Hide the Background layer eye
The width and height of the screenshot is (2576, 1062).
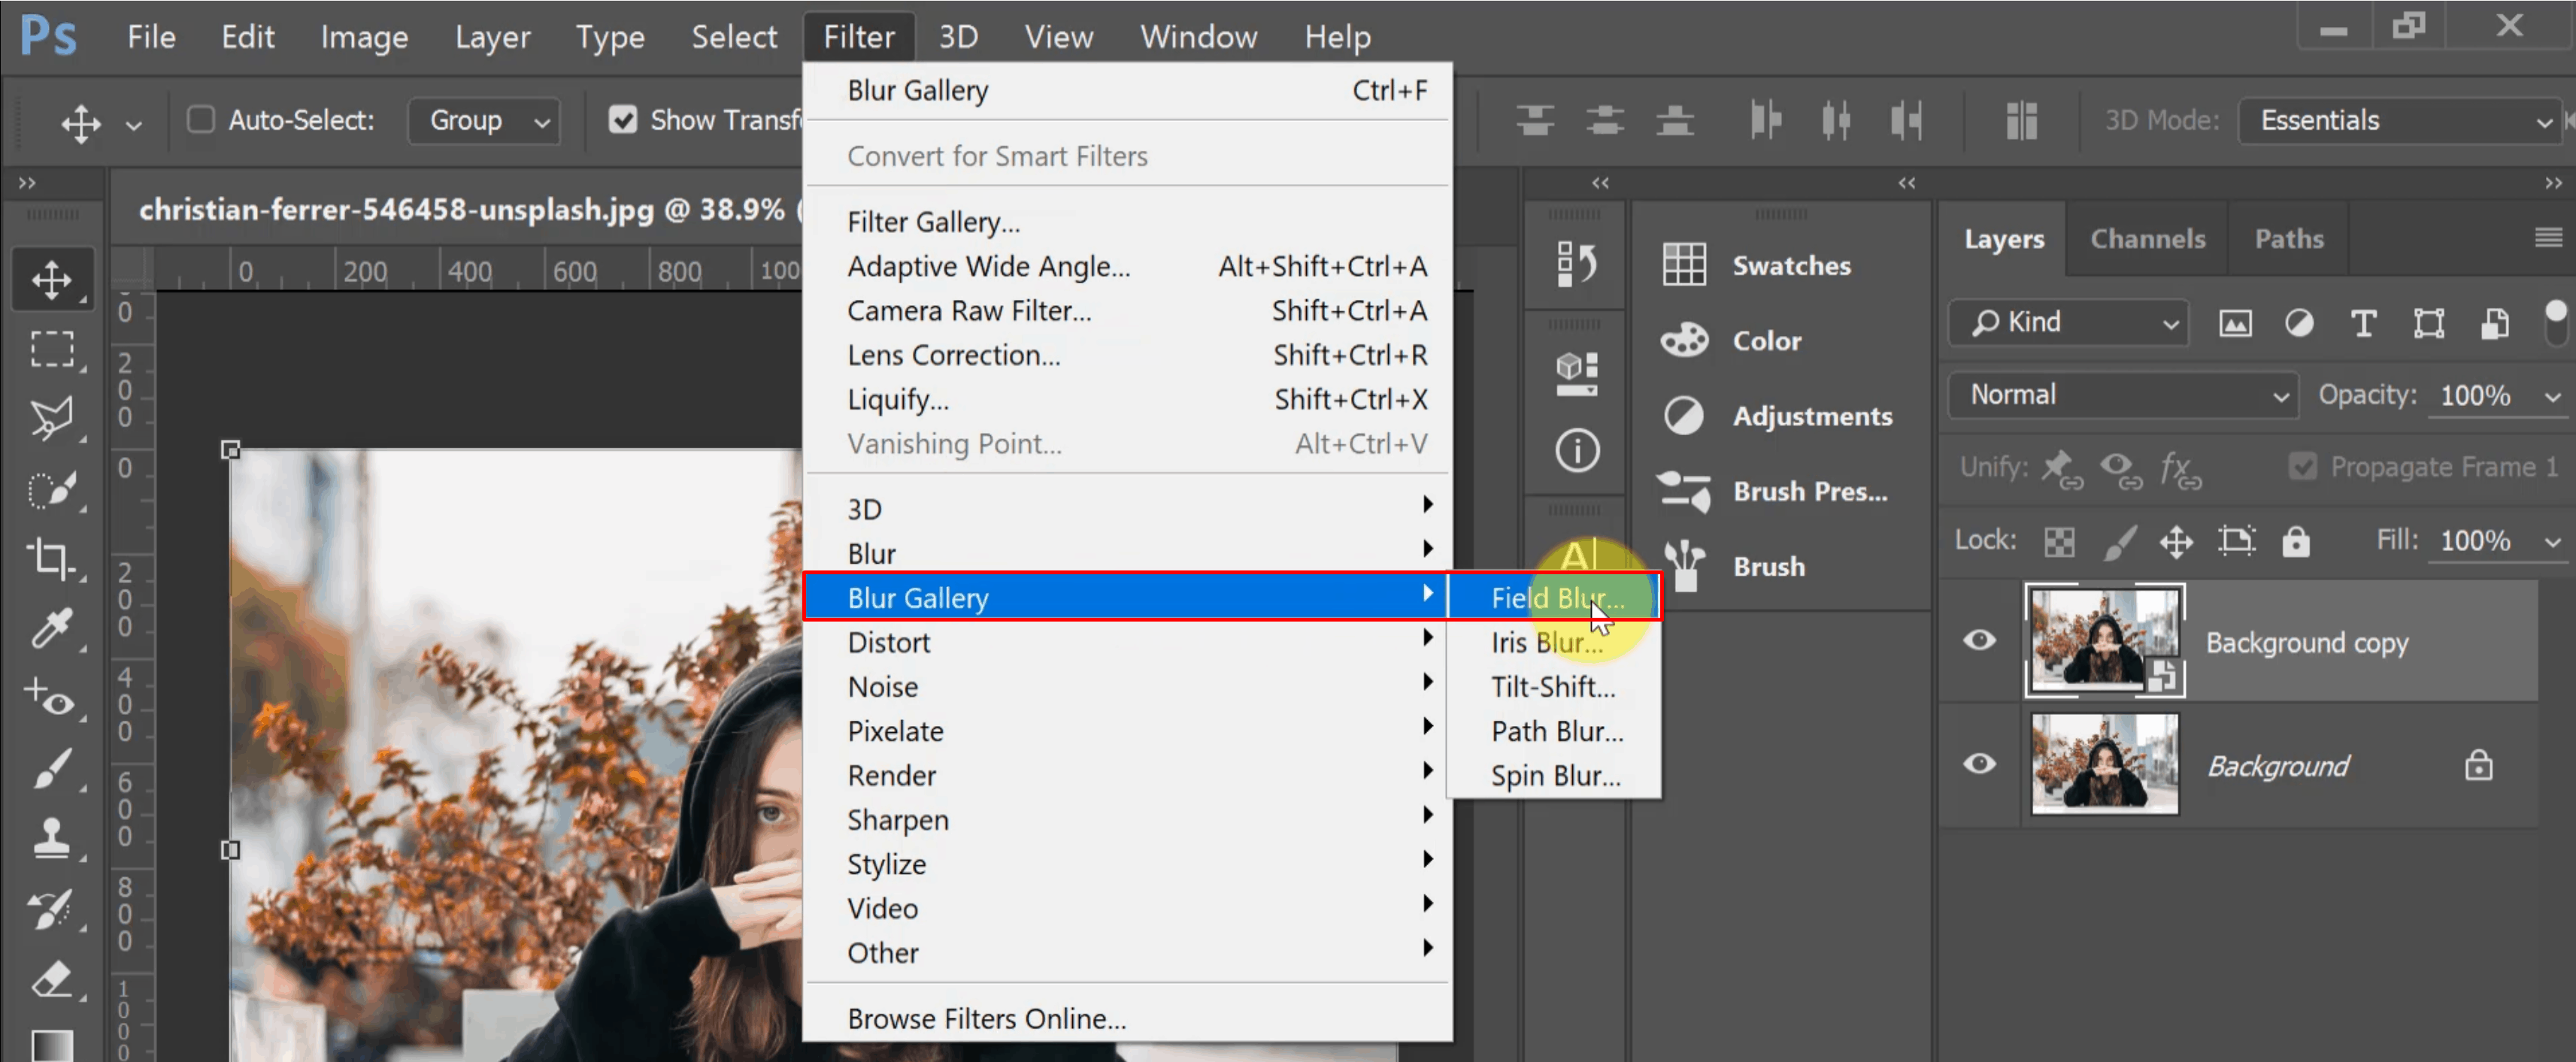pyautogui.click(x=1979, y=764)
